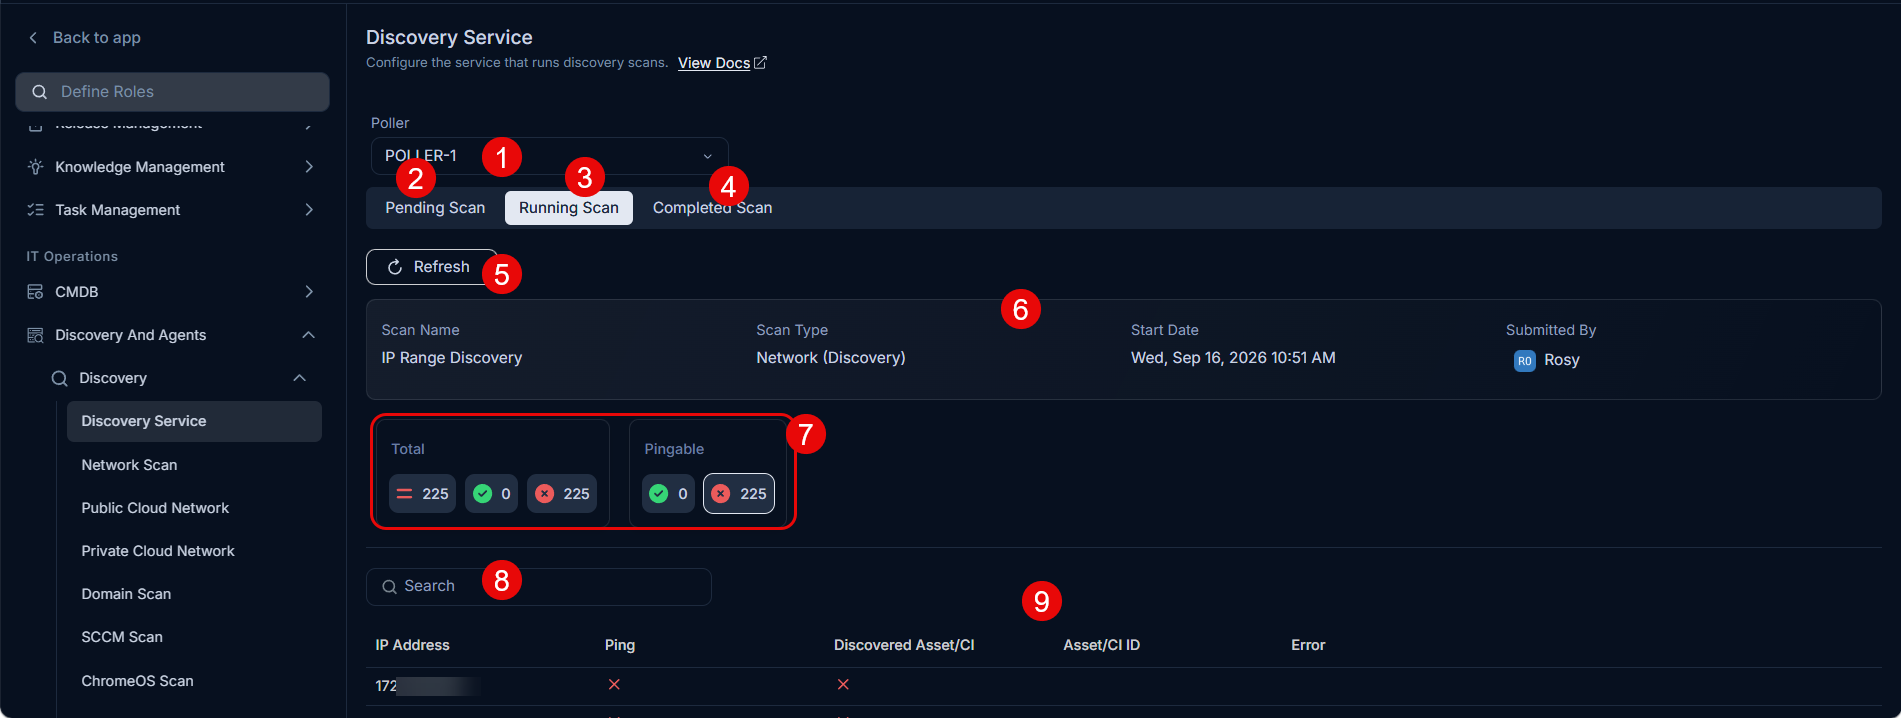This screenshot has height=718, width=1901.
Task: Expand the CMDB menu chevron
Action: click(309, 292)
